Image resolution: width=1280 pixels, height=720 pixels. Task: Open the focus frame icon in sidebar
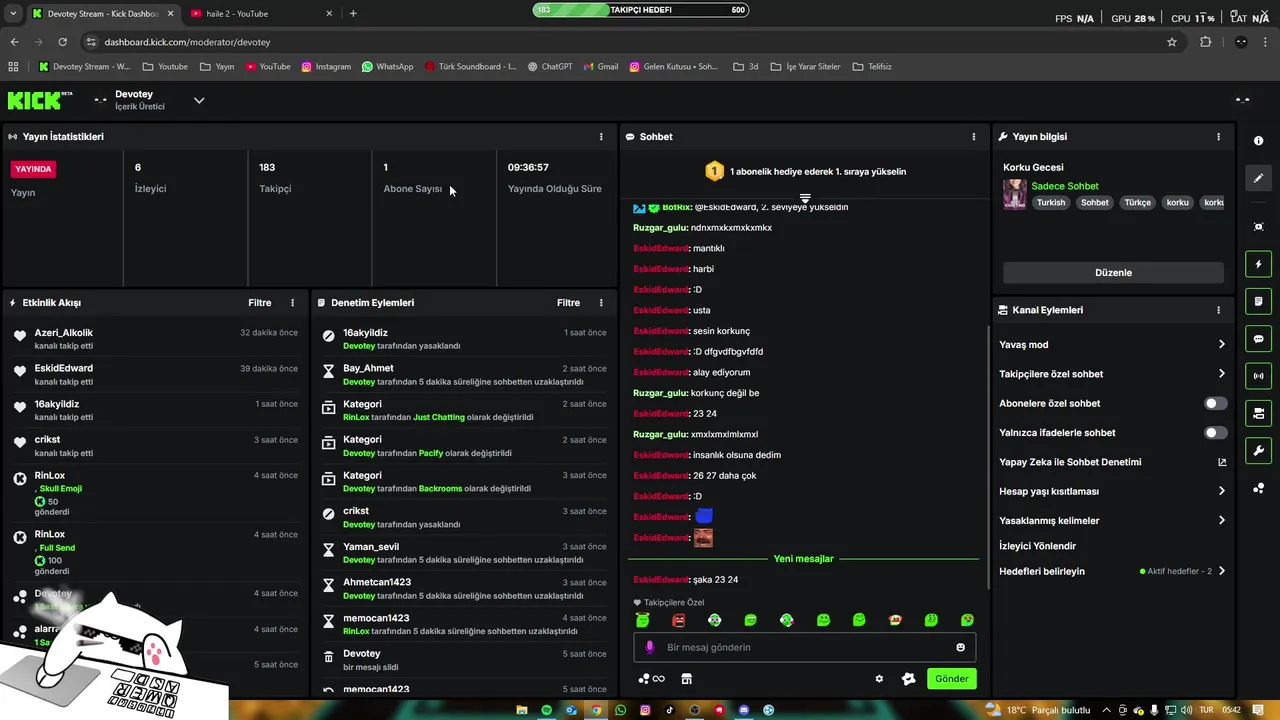(x=1258, y=227)
